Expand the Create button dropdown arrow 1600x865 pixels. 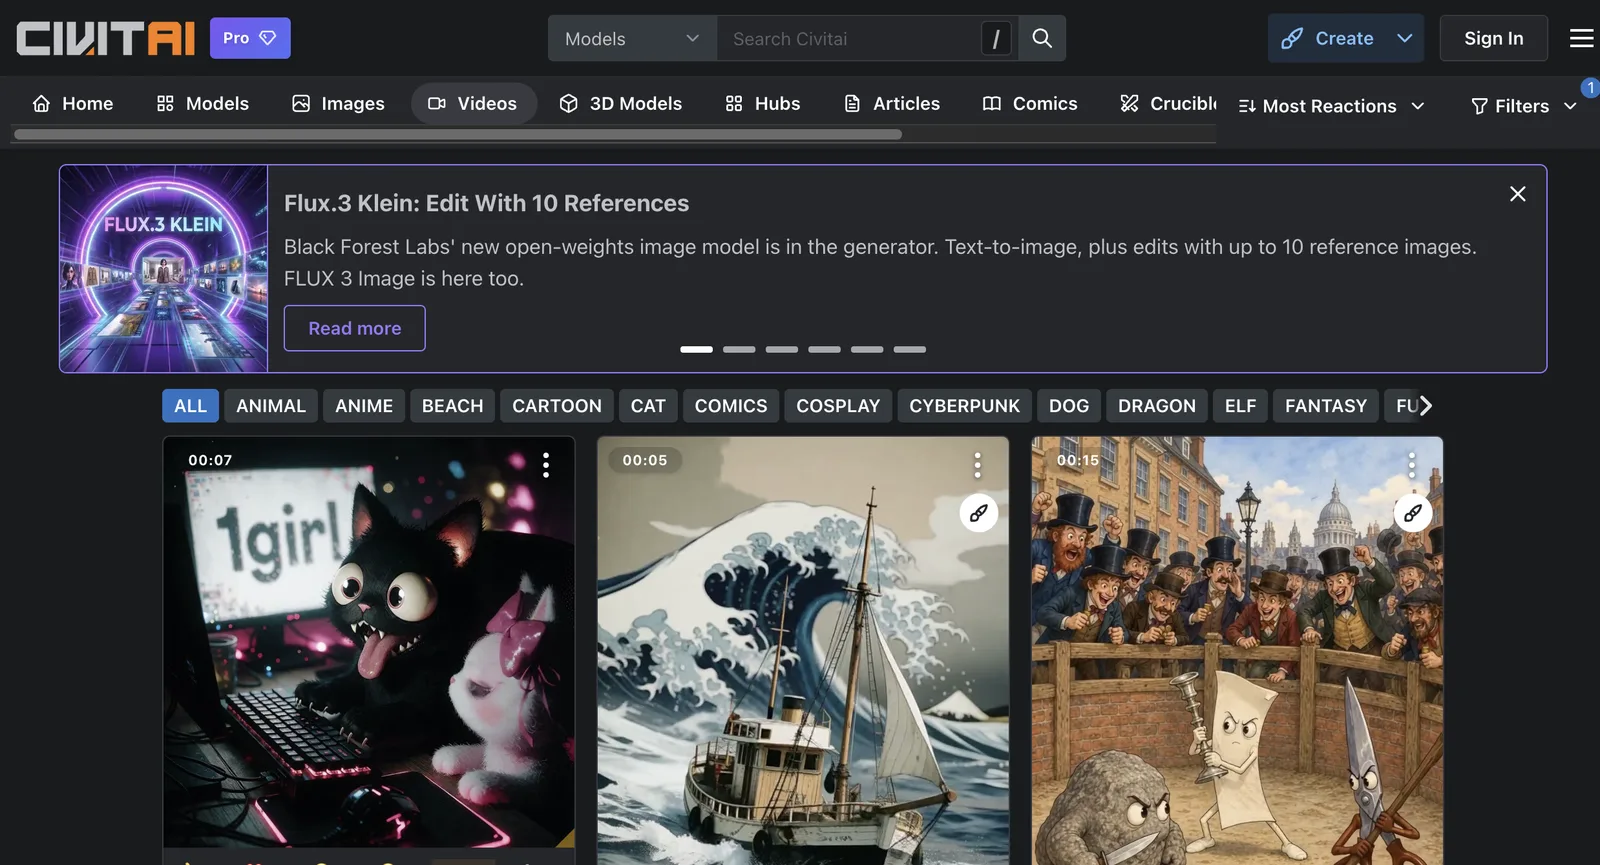coord(1405,38)
